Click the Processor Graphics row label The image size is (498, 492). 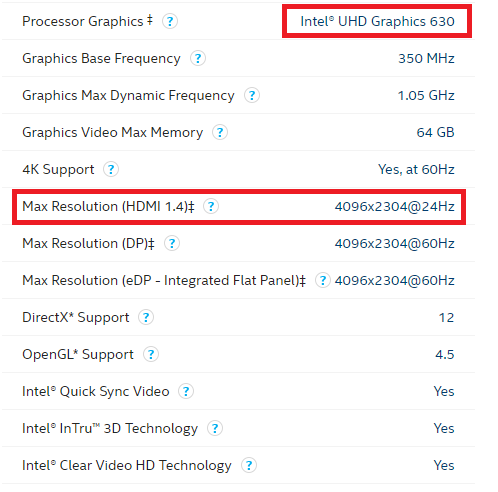pyautogui.click(x=87, y=22)
